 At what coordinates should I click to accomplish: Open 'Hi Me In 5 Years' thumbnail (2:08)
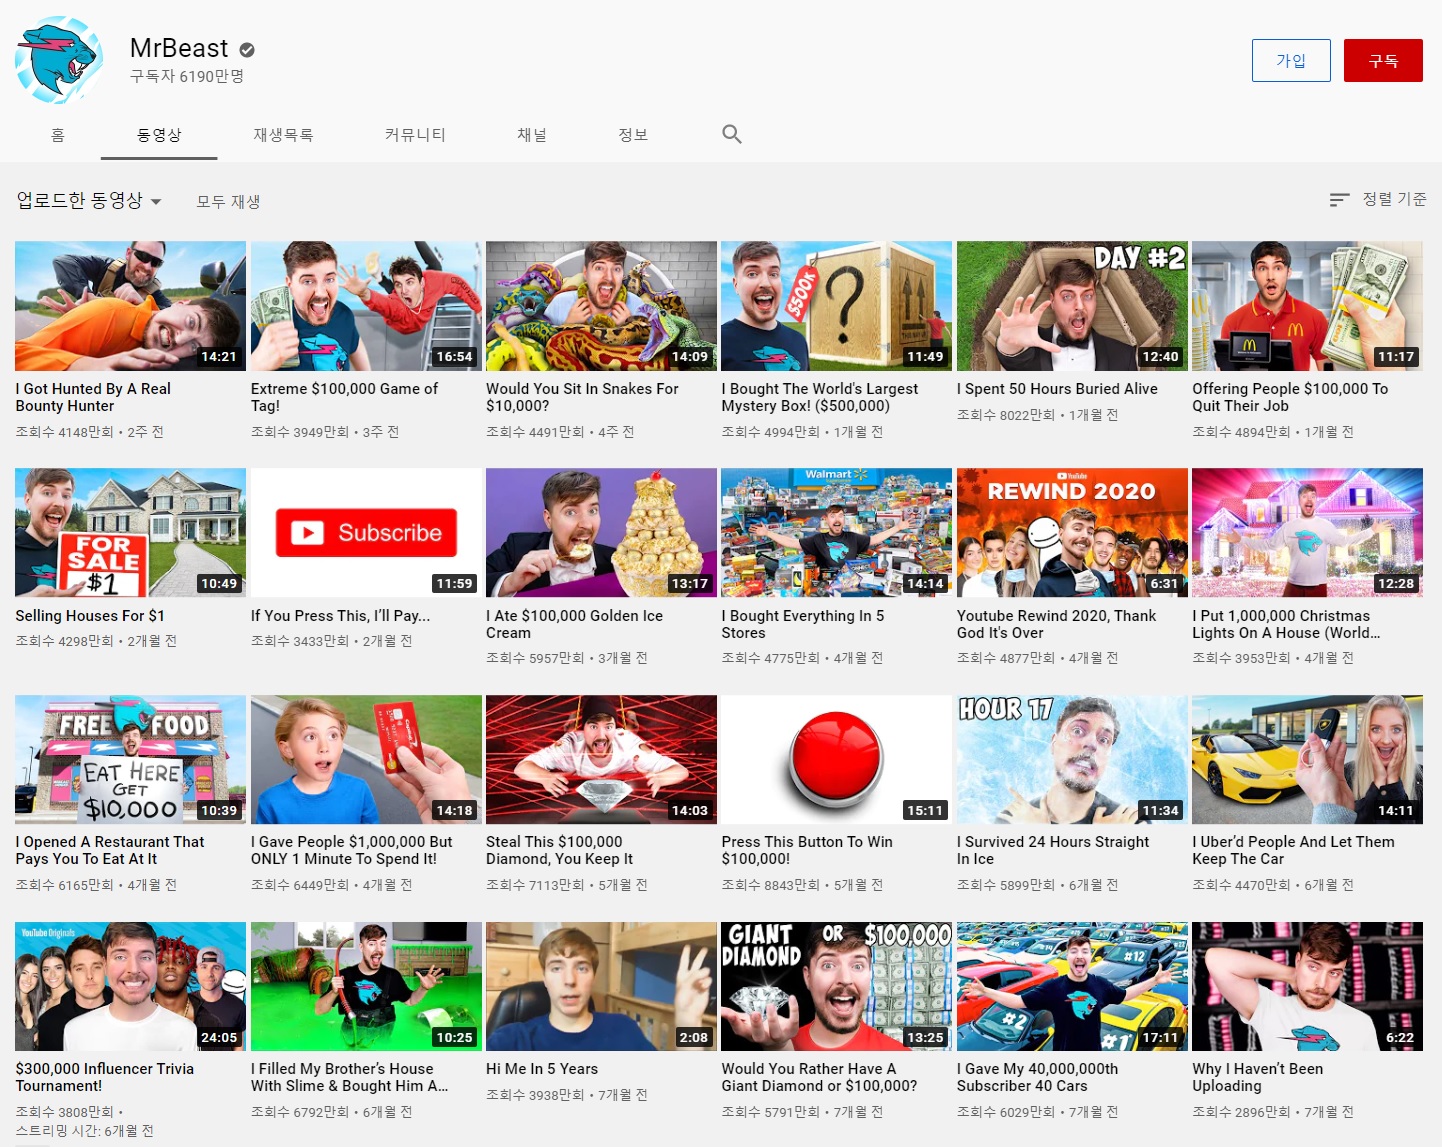tap(601, 987)
